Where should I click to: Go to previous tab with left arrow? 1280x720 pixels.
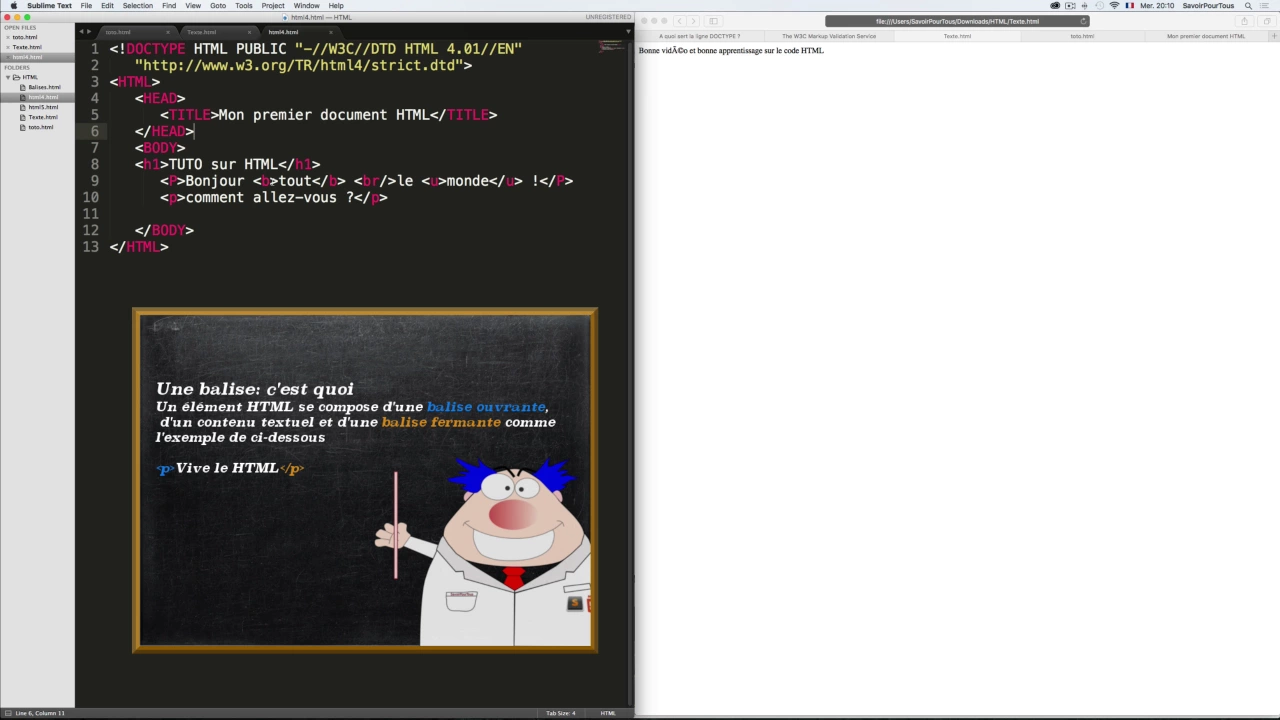coord(81,32)
